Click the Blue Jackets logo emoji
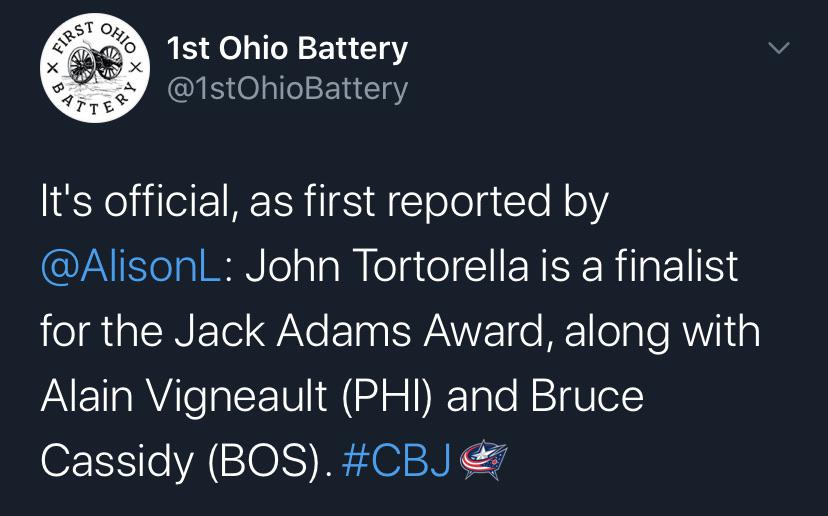 click(x=483, y=459)
